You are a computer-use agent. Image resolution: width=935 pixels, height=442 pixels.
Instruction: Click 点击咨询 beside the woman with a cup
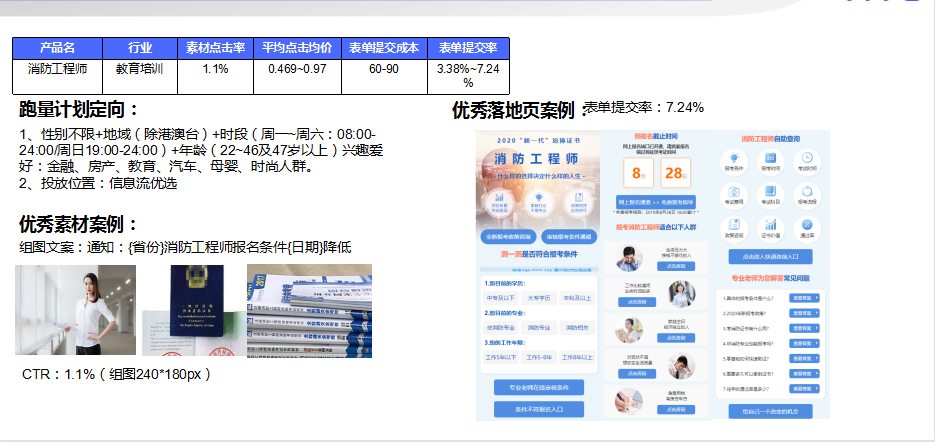click(x=676, y=338)
